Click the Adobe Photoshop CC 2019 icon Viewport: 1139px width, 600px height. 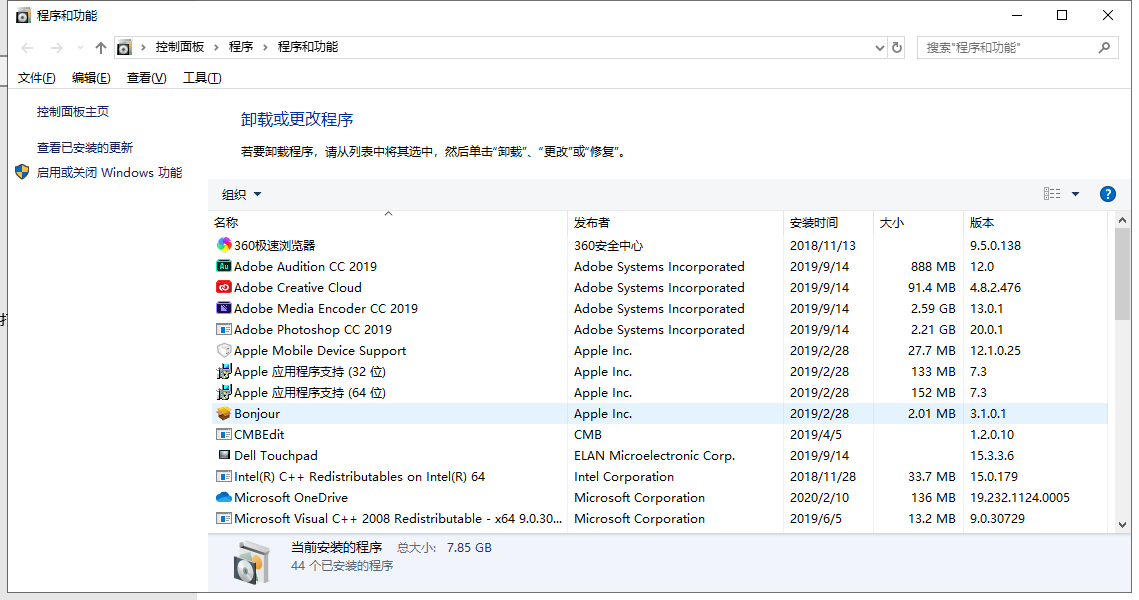point(224,329)
